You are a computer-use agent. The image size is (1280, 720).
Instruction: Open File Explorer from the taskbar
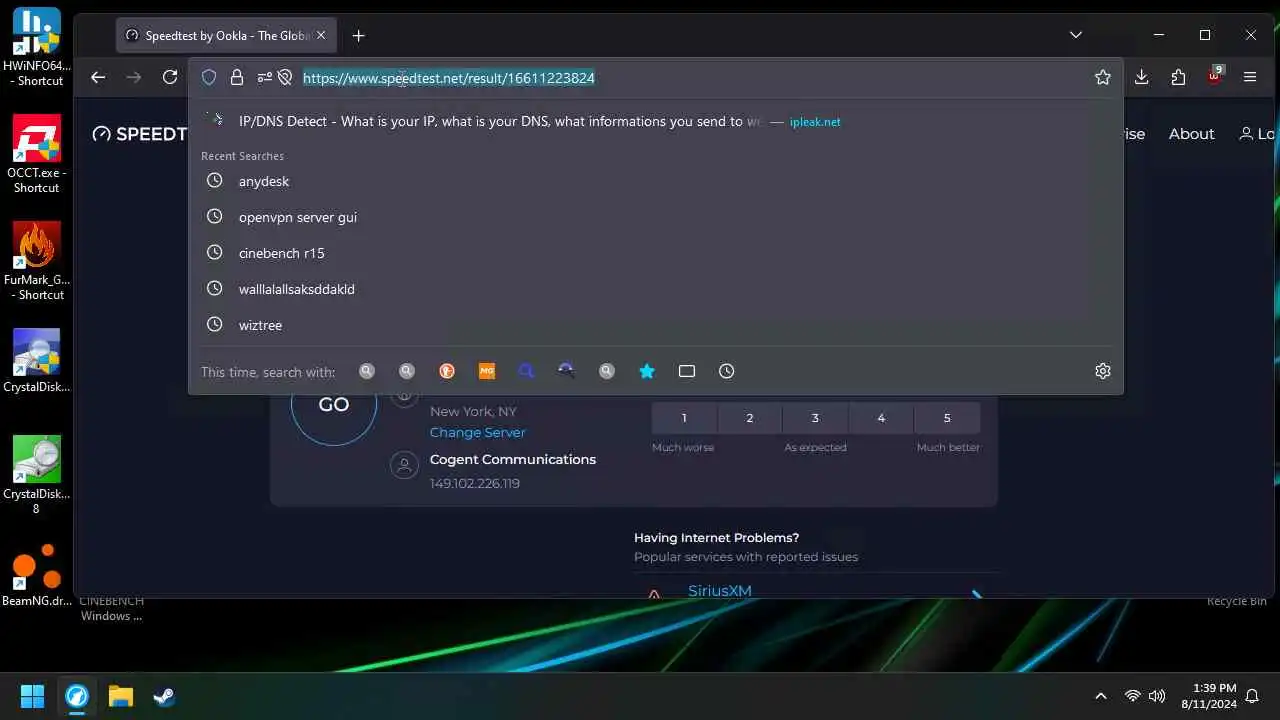point(121,696)
